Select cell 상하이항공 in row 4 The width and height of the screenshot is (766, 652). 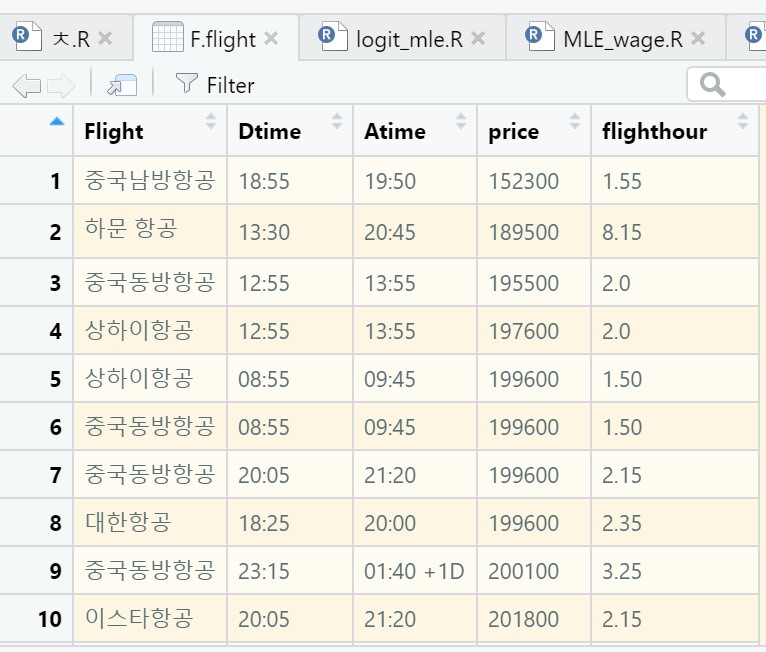tap(150, 331)
